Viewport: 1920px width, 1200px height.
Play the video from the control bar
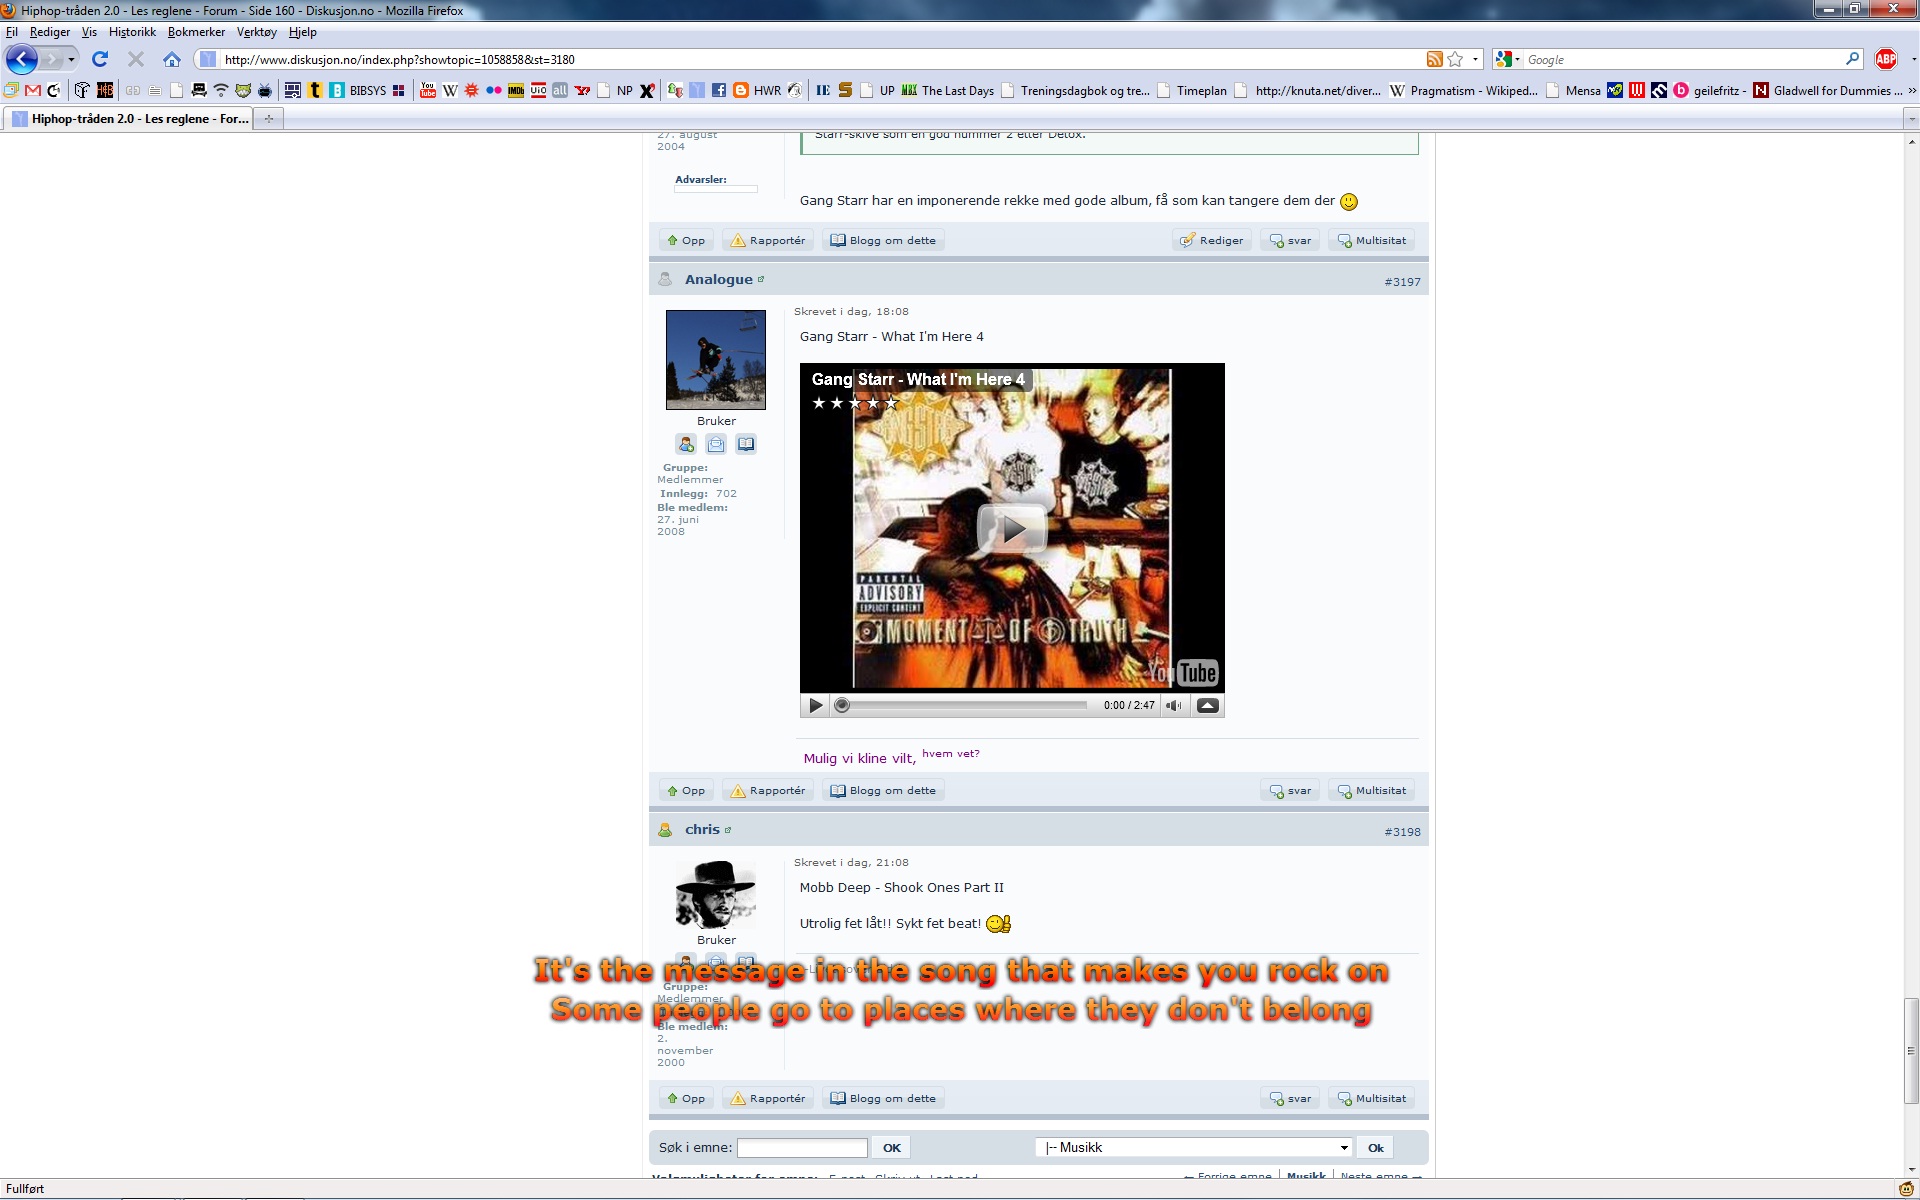[x=815, y=705]
